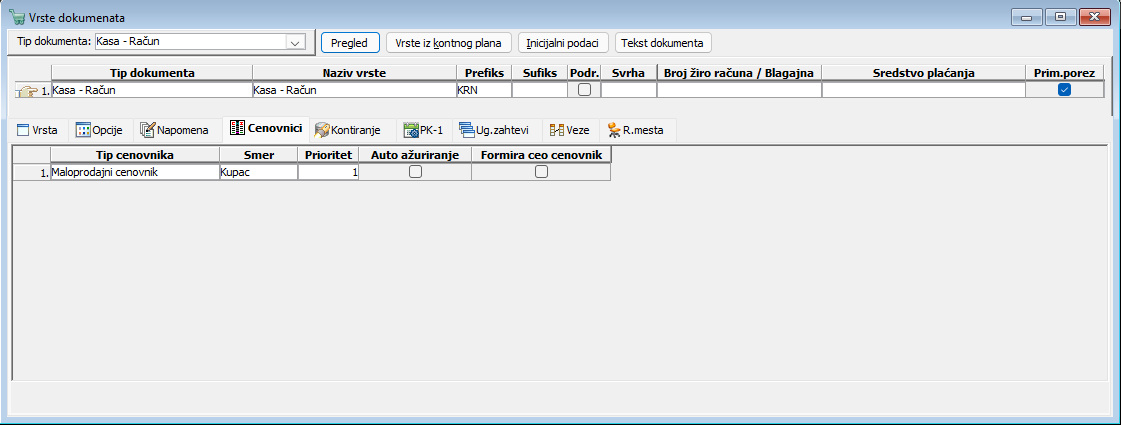
Task: Click the Svrha cell in first row
Action: pyautogui.click(x=628, y=90)
